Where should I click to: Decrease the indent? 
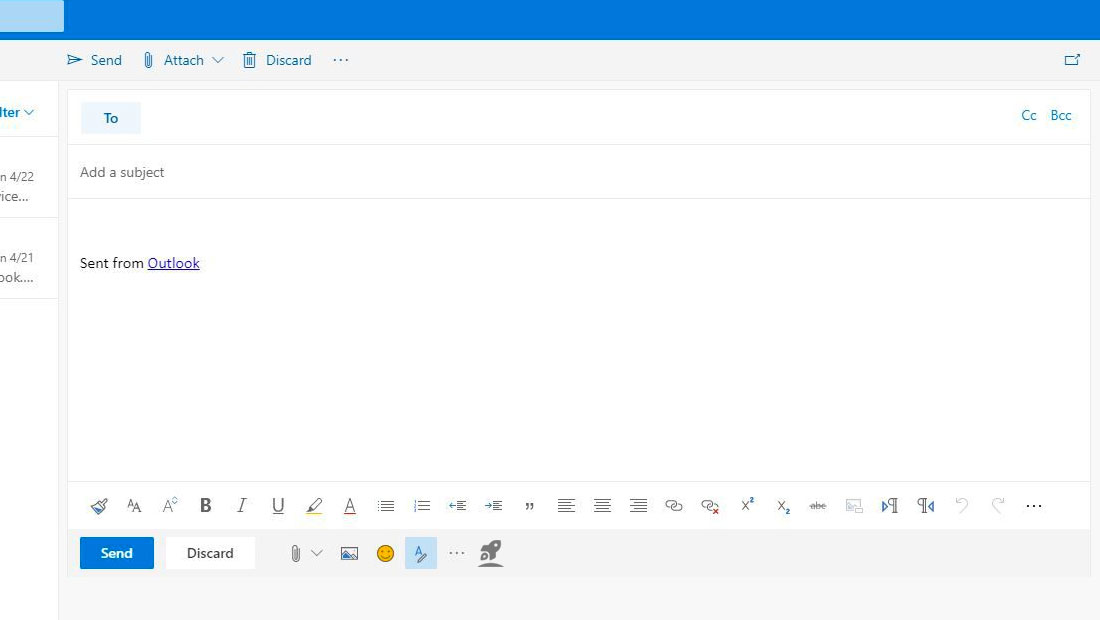pos(457,506)
